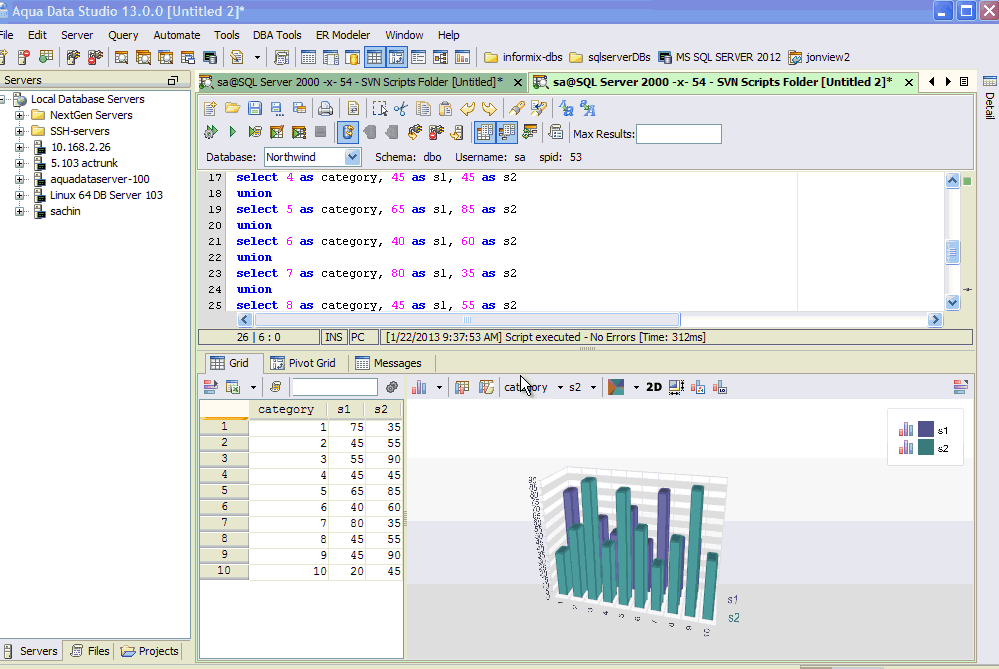Click the chart type bar icon in grid toolbar

pyautogui.click(x=419, y=387)
